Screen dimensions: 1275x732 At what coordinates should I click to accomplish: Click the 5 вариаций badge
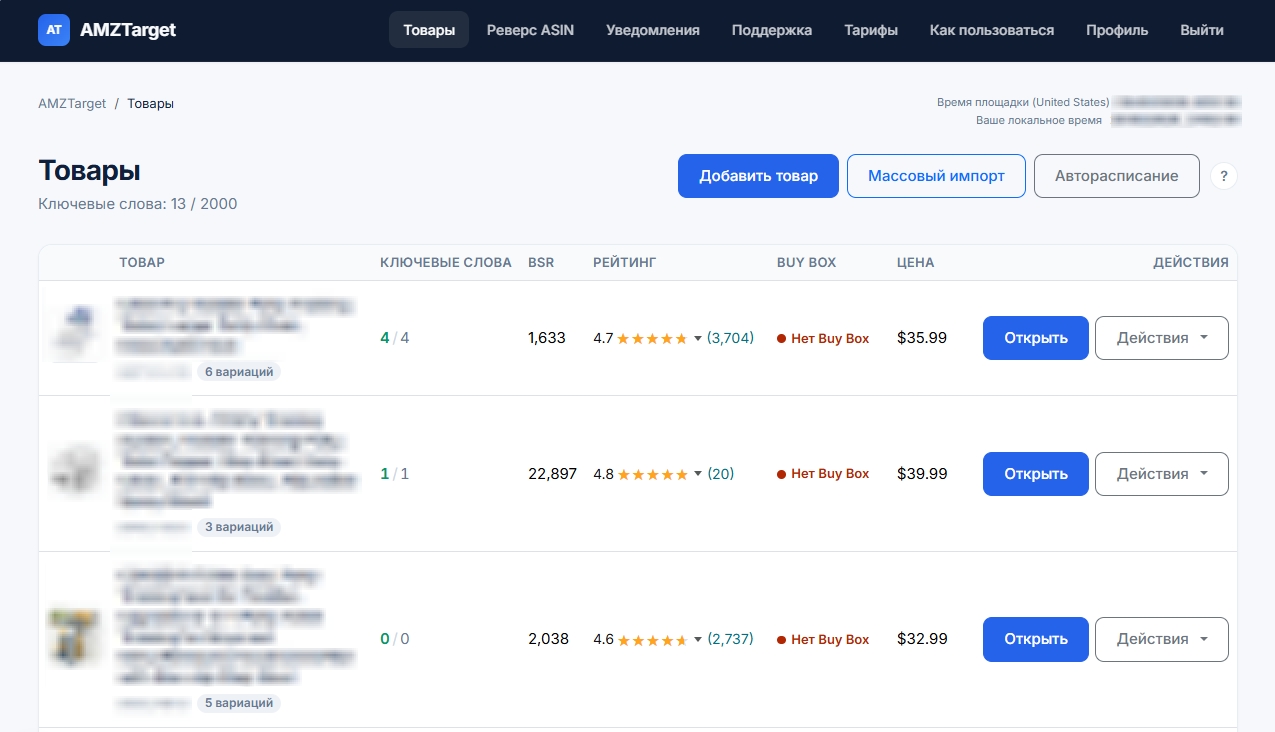pyautogui.click(x=239, y=703)
